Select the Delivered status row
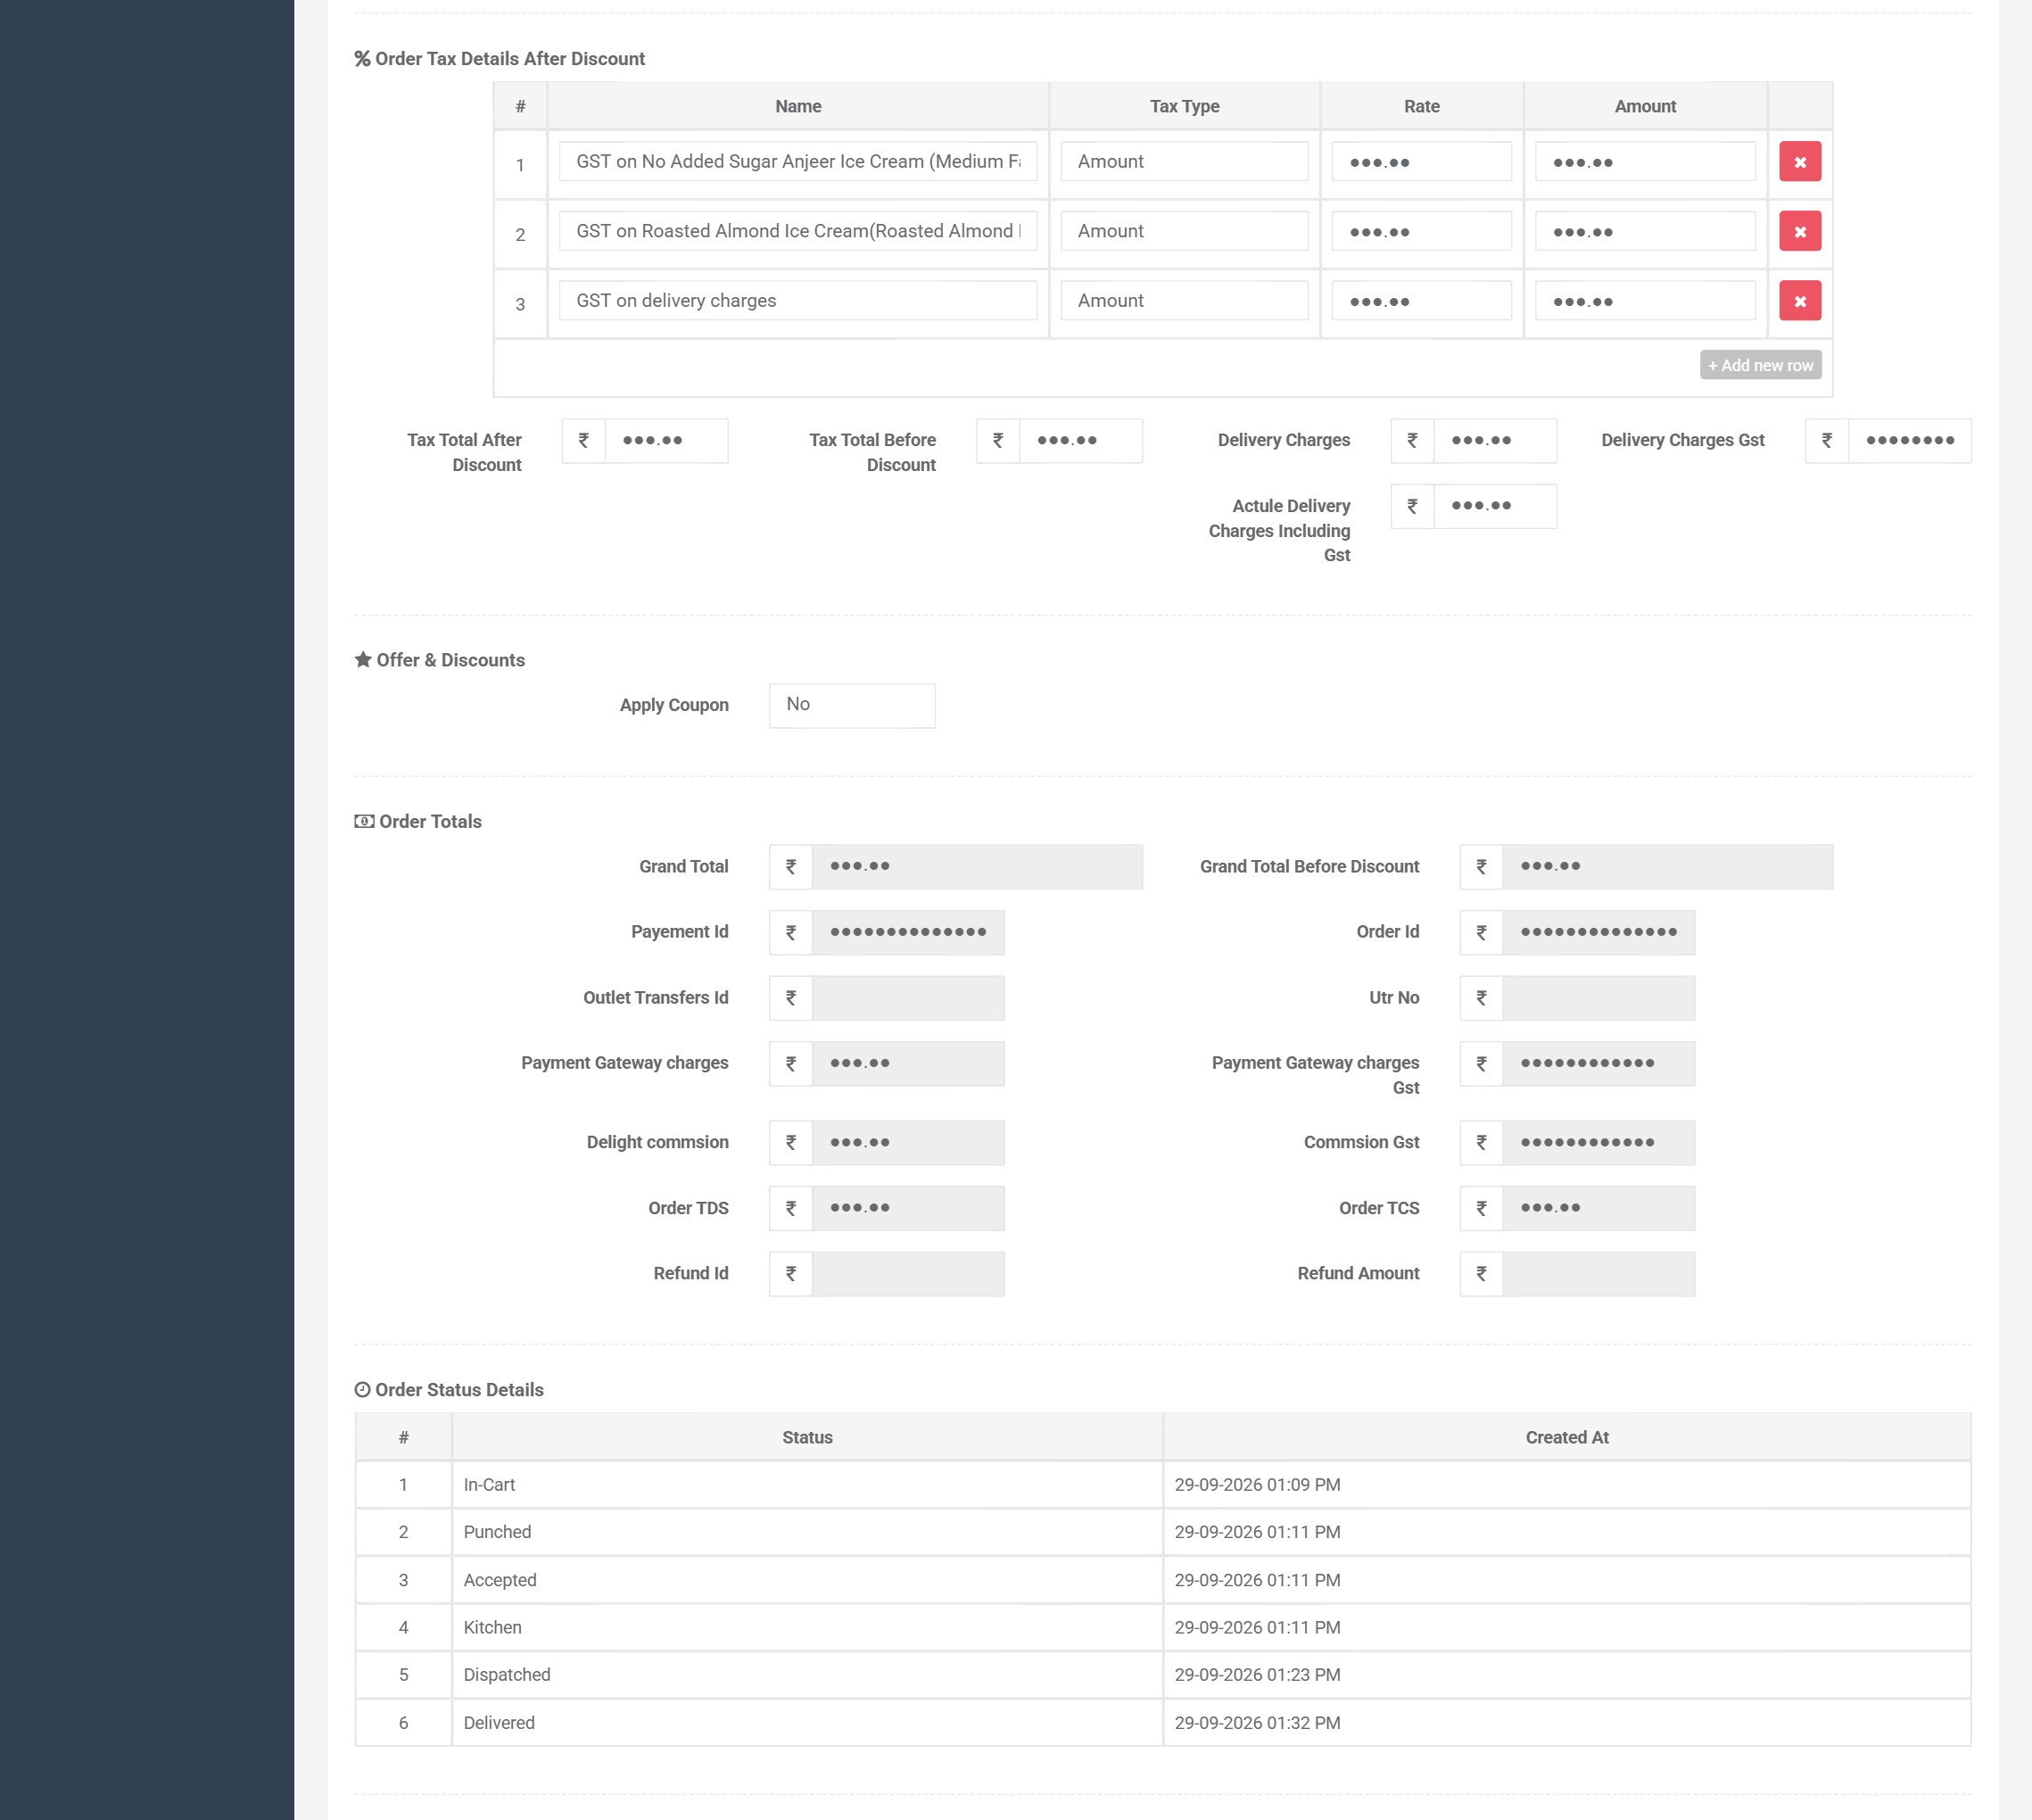The width and height of the screenshot is (2032, 1820). tap(1162, 1723)
